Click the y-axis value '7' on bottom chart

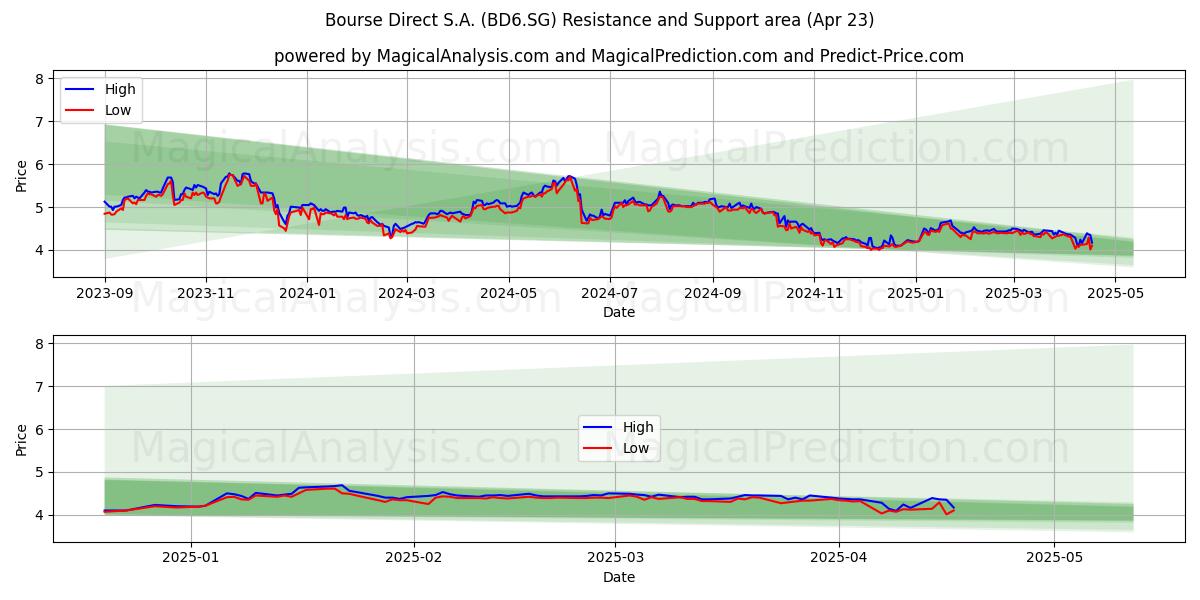click(x=38, y=386)
